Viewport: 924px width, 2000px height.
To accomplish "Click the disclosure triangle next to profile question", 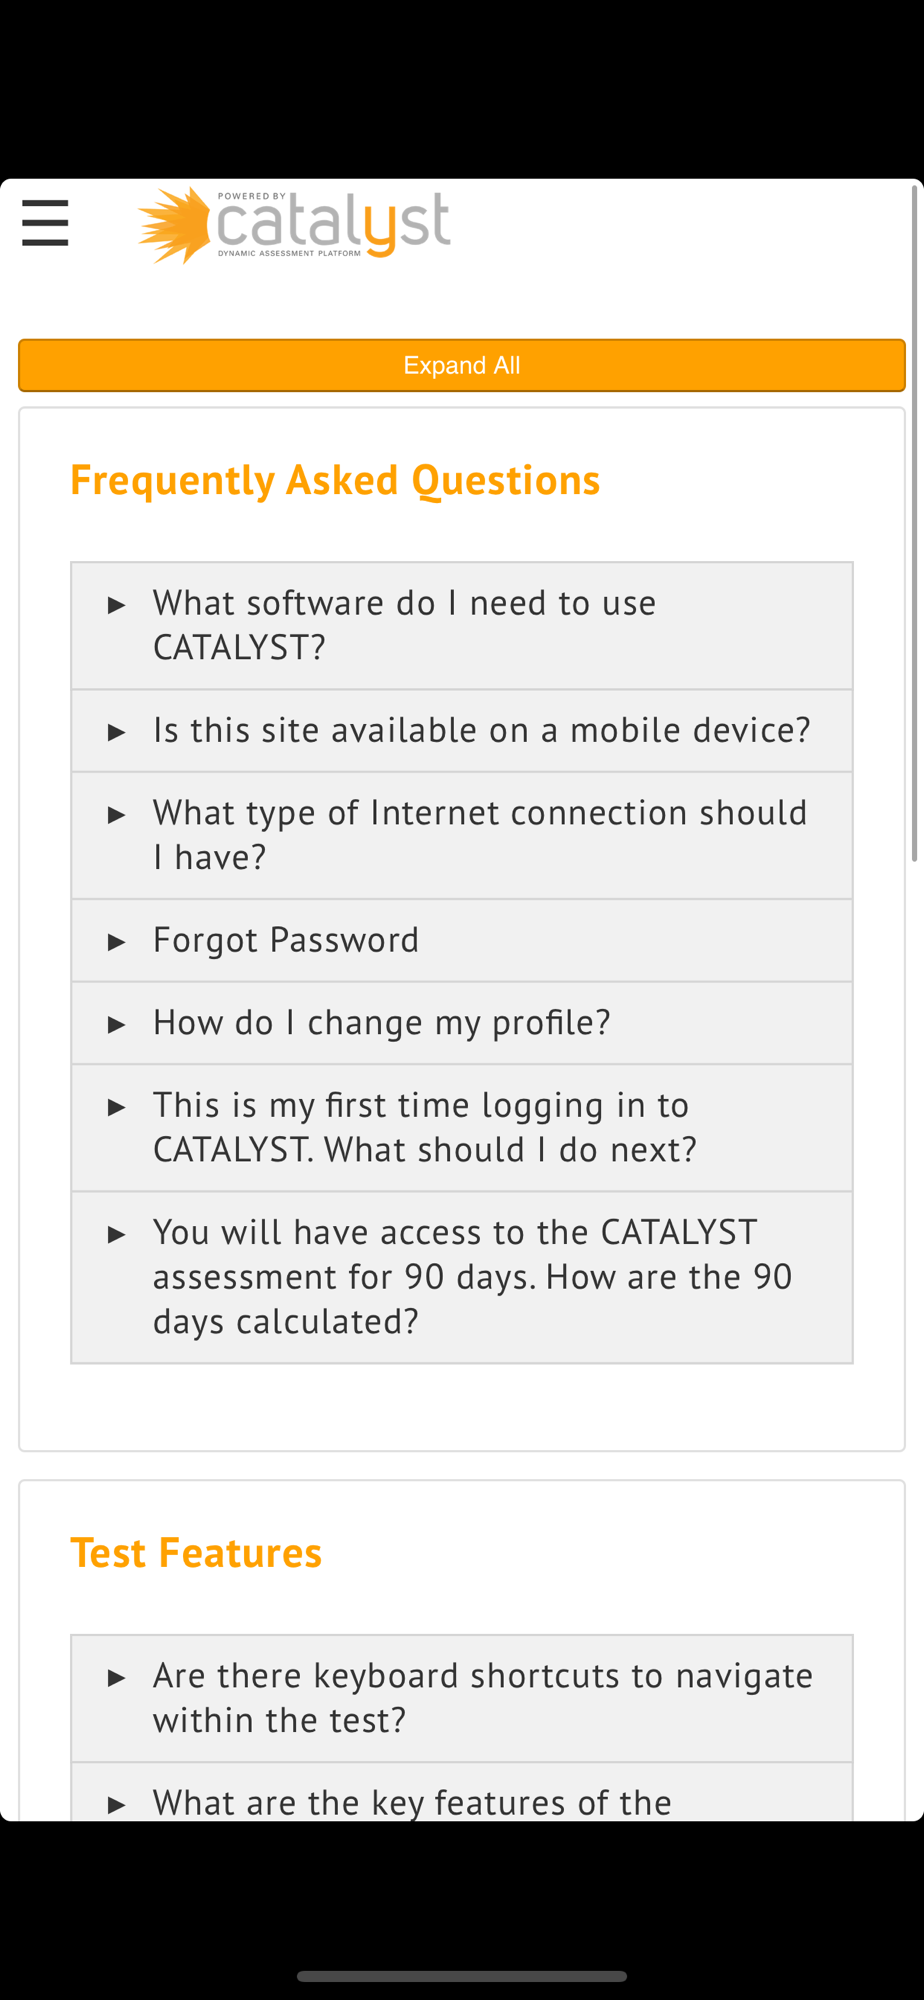I will [x=117, y=1024].
